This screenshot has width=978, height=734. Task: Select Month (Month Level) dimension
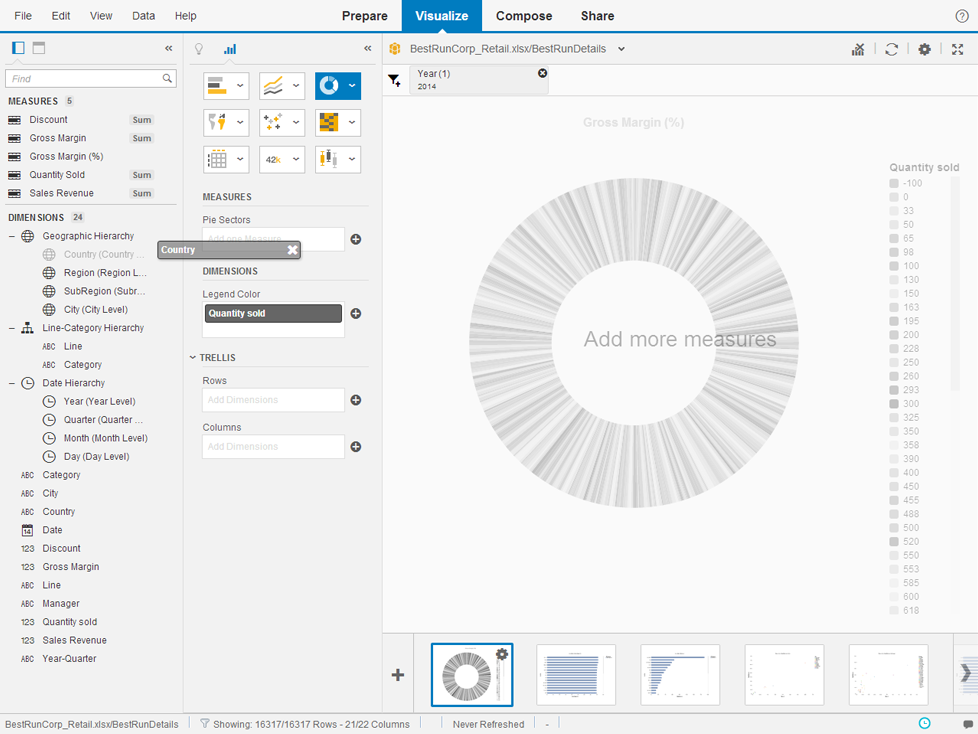[x=105, y=438]
